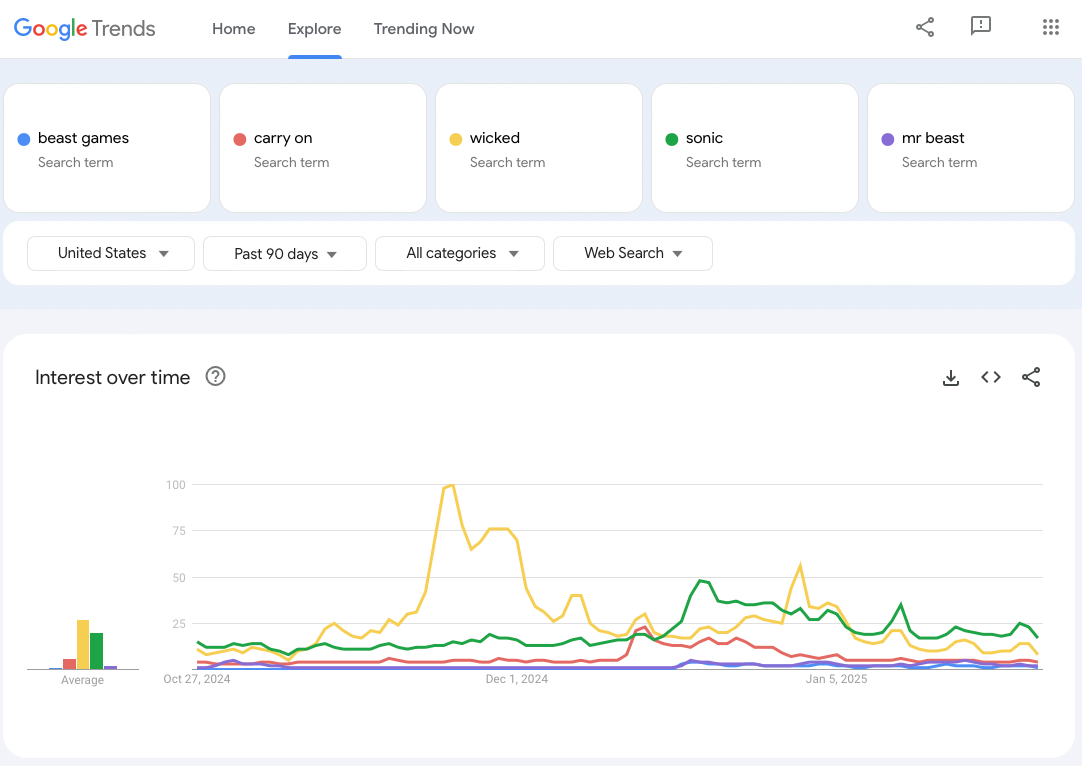Image resolution: width=1082 pixels, height=766 pixels.
Task: Click the Interest over time heading
Action: pyautogui.click(x=112, y=377)
